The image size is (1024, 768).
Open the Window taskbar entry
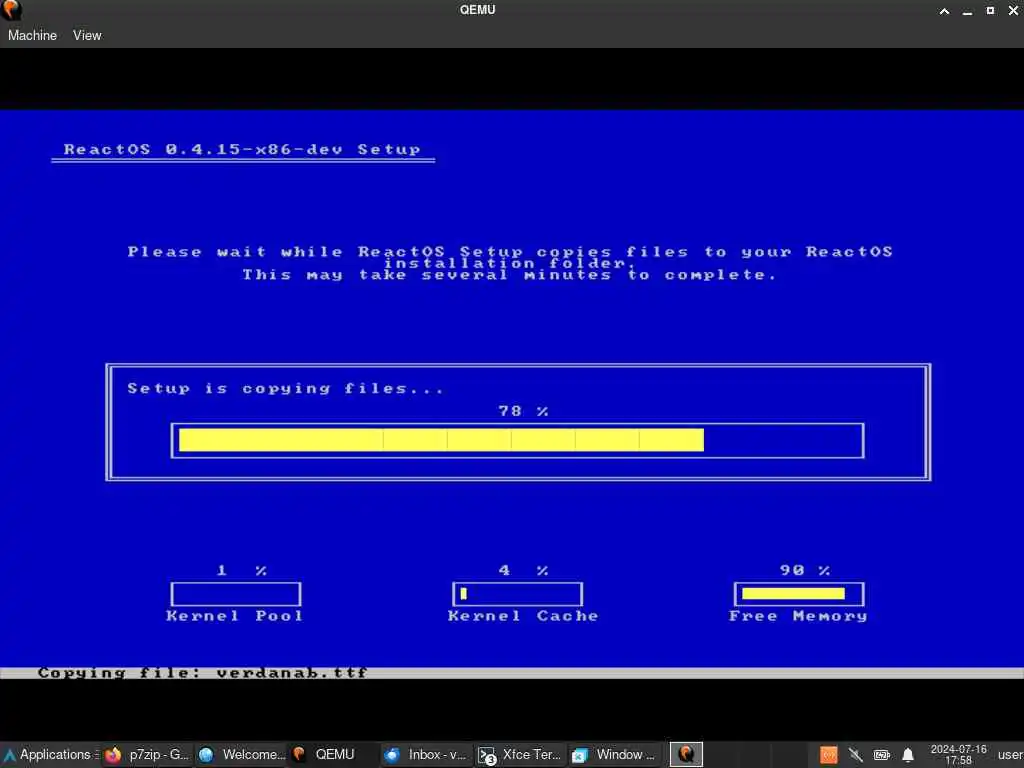[613, 754]
